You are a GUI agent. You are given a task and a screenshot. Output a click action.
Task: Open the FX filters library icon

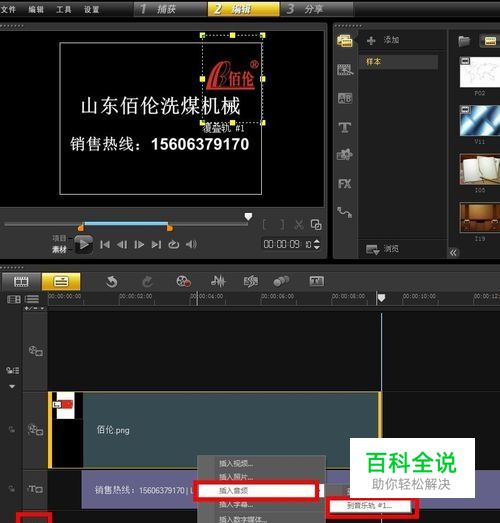click(x=345, y=184)
